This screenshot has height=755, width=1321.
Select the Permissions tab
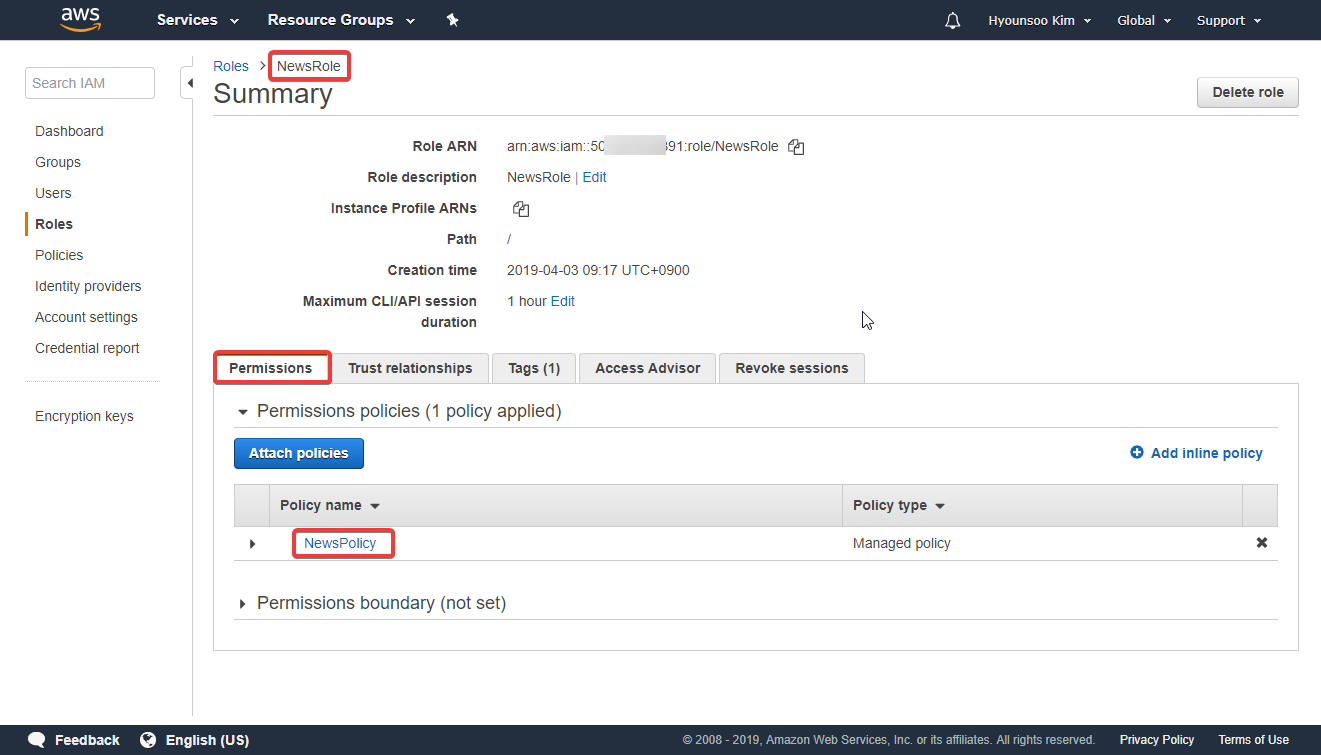(x=271, y=368)
